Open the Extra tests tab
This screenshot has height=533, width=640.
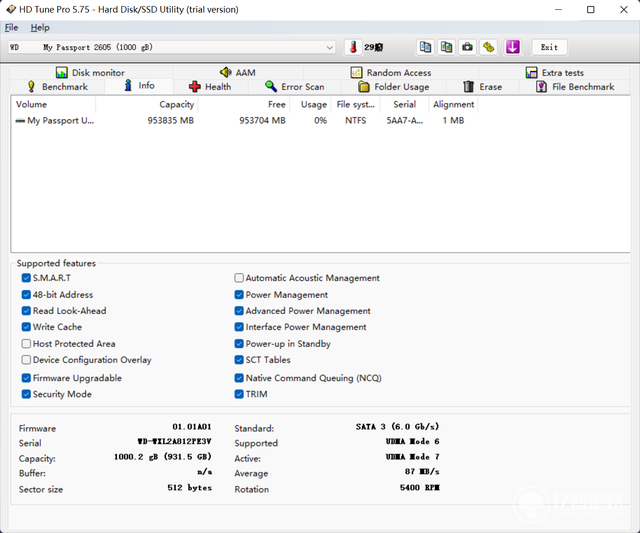pos(555,73)
